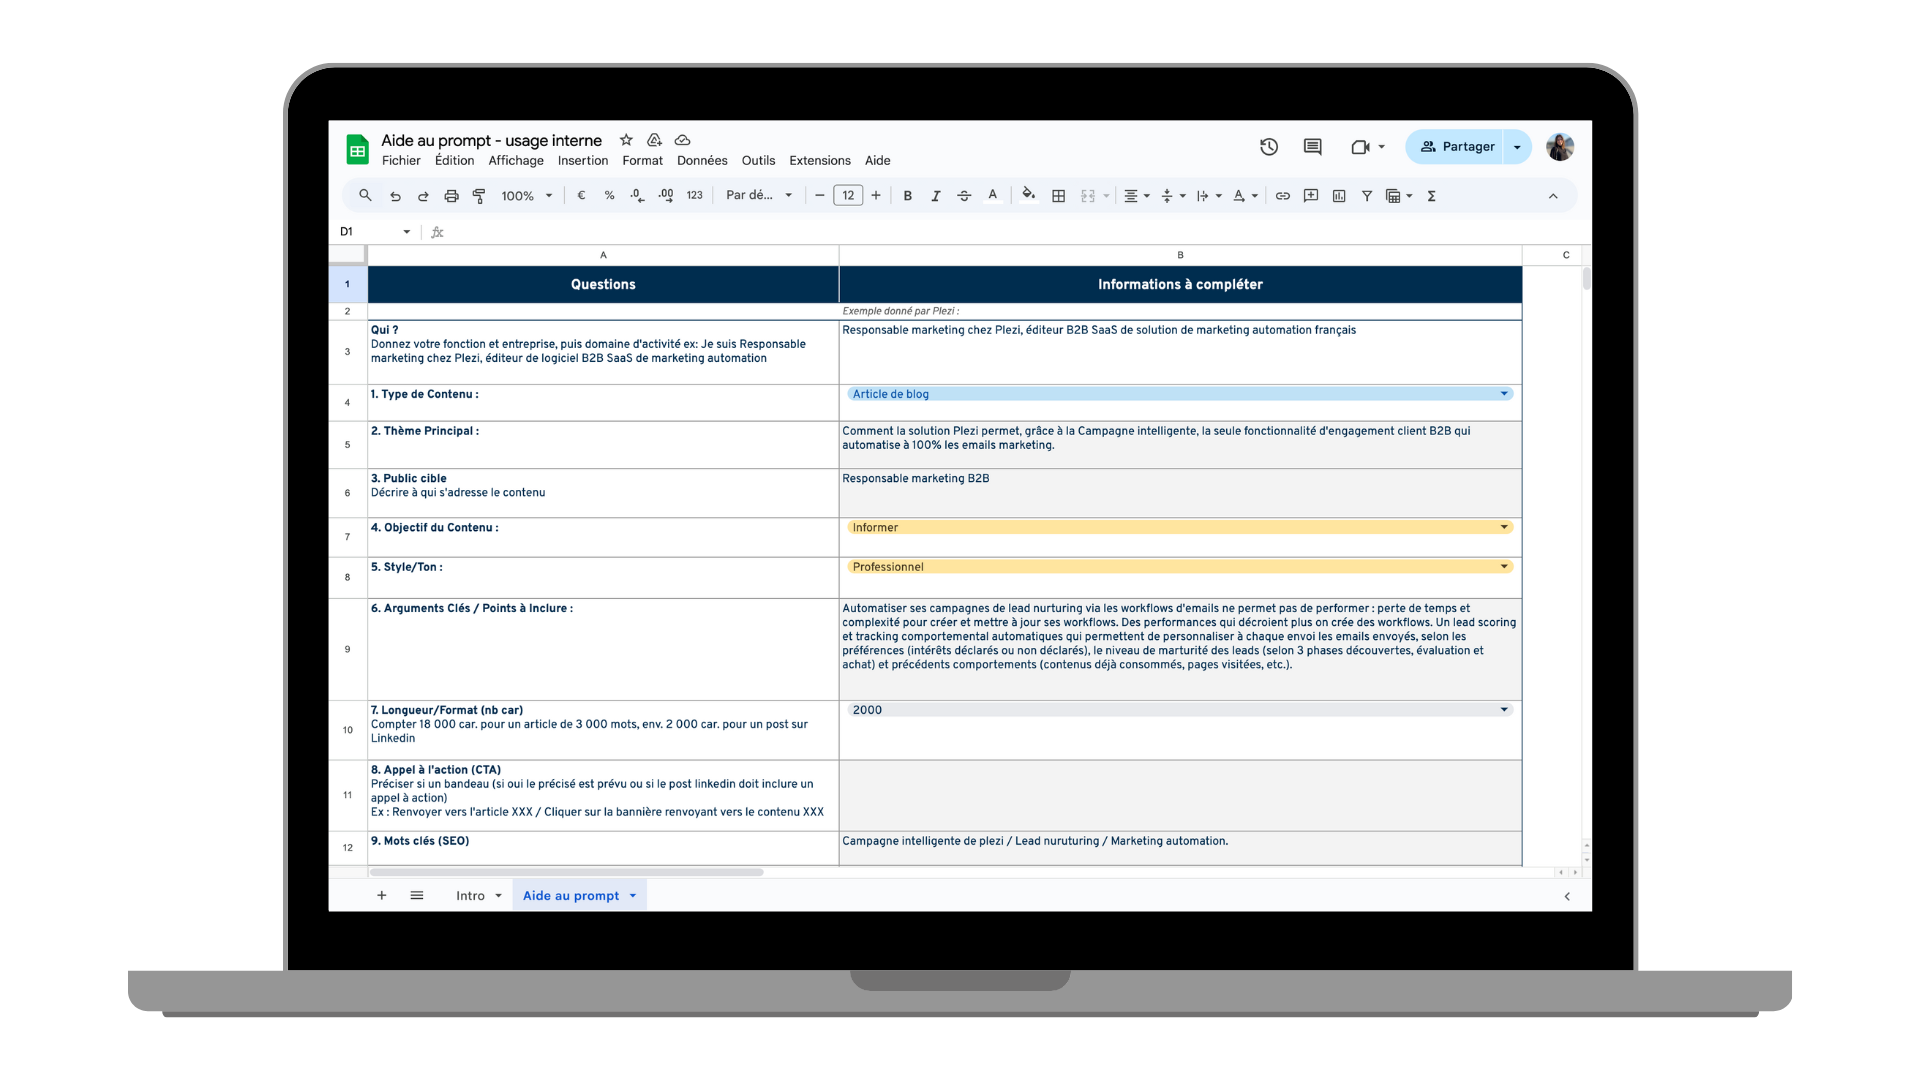The image size is (1920, 1080).
Task: Redo the last undone action
Action: click(x=423, y=196)
